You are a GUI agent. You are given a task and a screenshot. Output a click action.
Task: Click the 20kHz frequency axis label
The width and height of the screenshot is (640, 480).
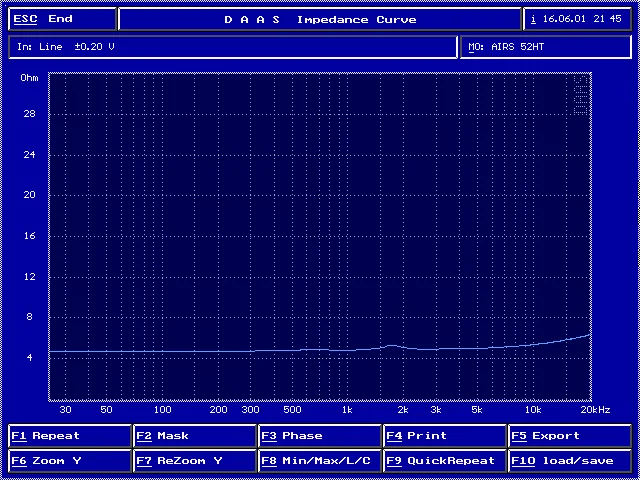coord(594,410)
